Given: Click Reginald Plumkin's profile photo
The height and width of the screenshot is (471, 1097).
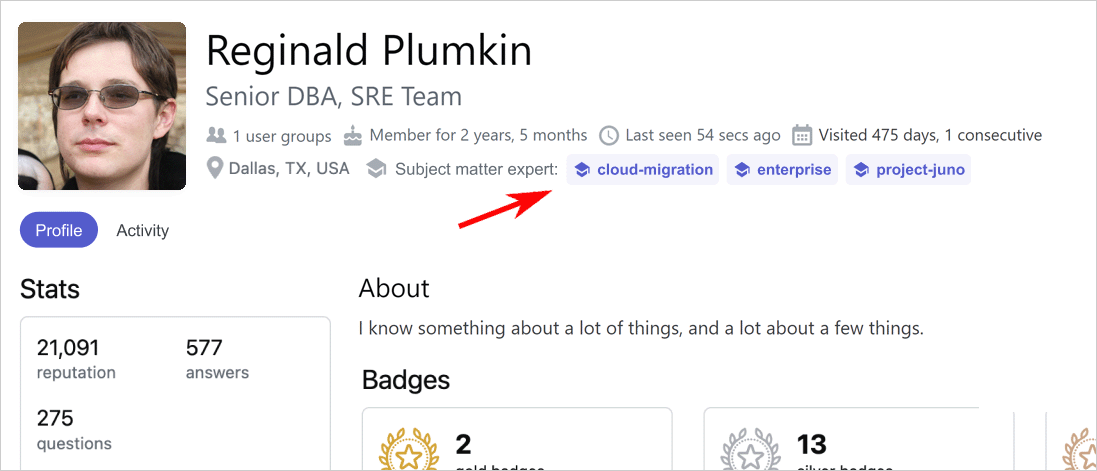Looking at the screenshot, I should pyautogui.click(x=102, y=106).
